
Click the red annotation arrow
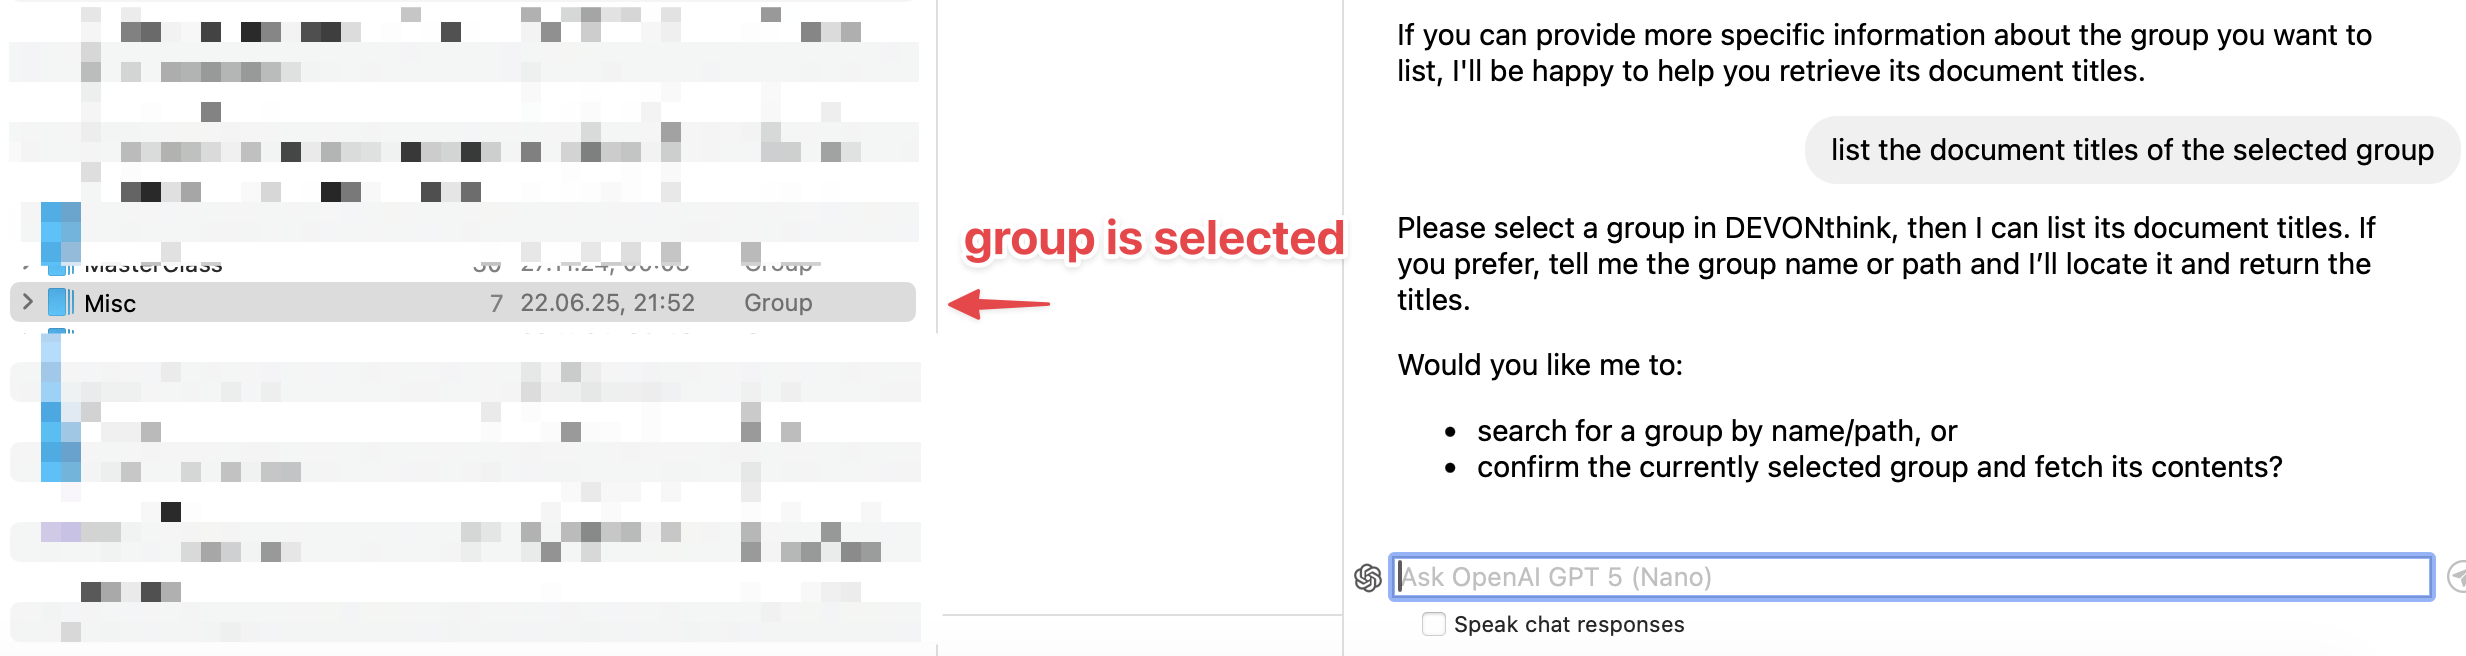point(998,303)
